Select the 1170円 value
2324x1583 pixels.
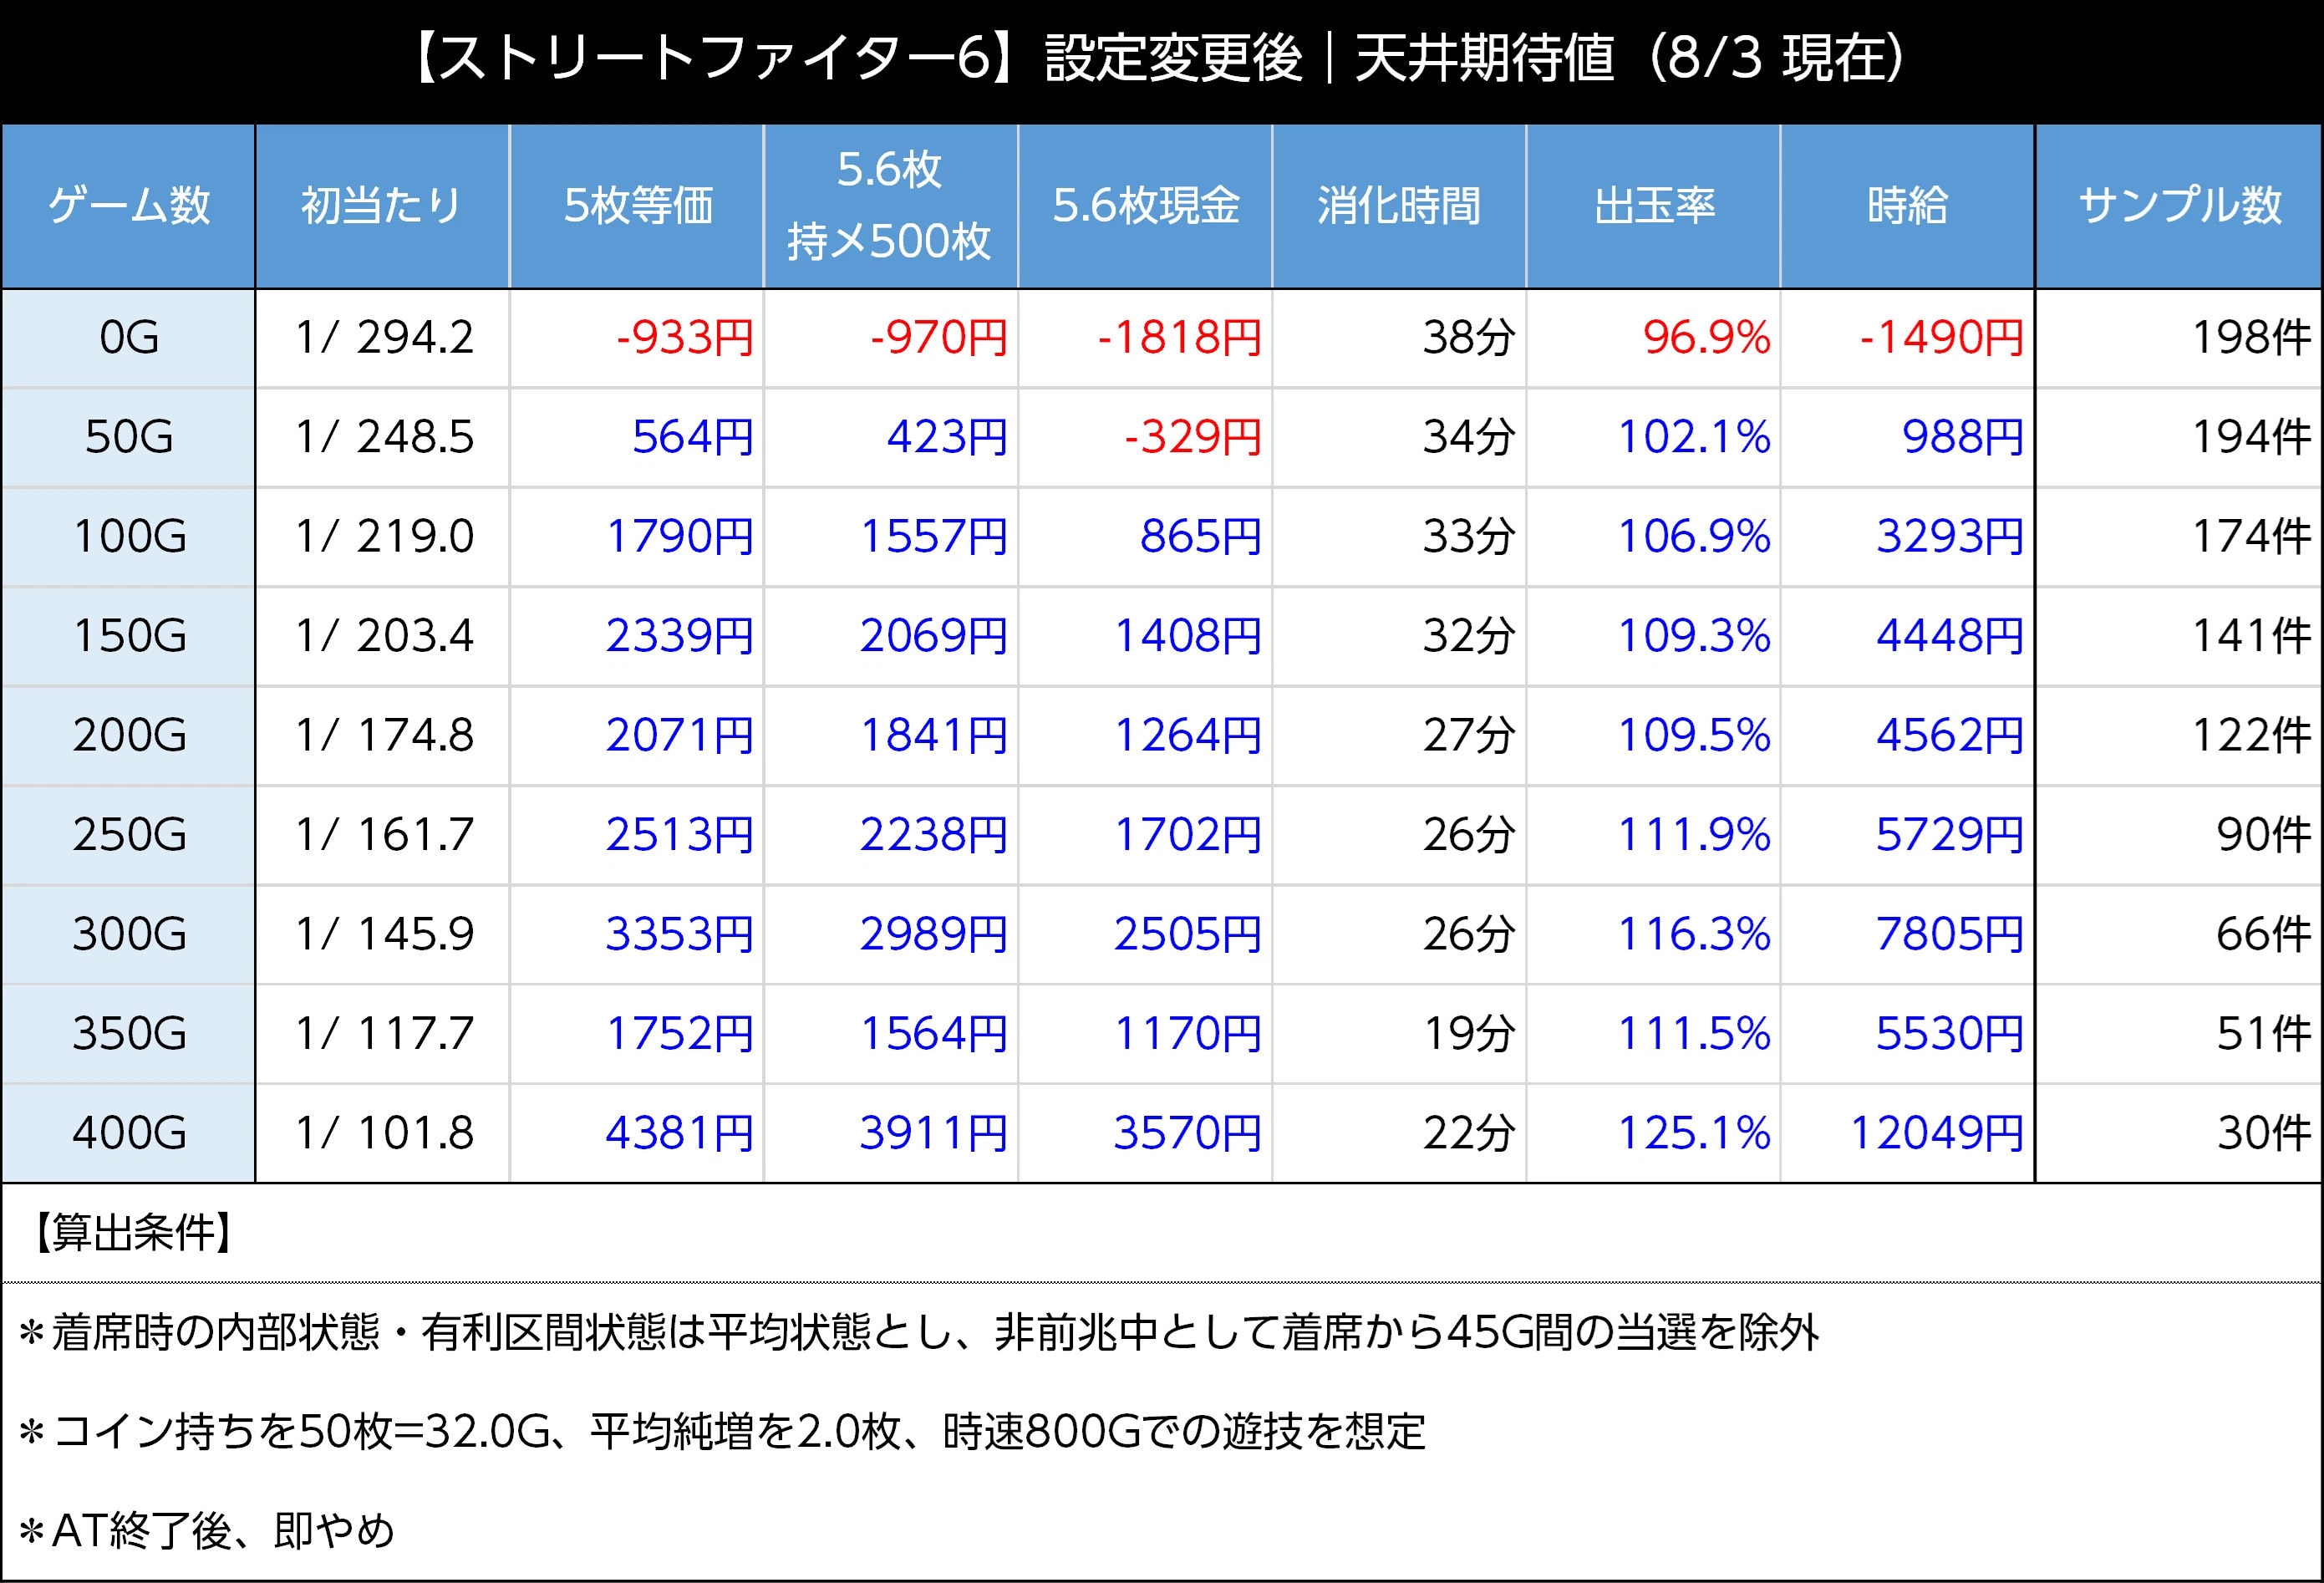pyautogui.click(x=1188, y=1033)
